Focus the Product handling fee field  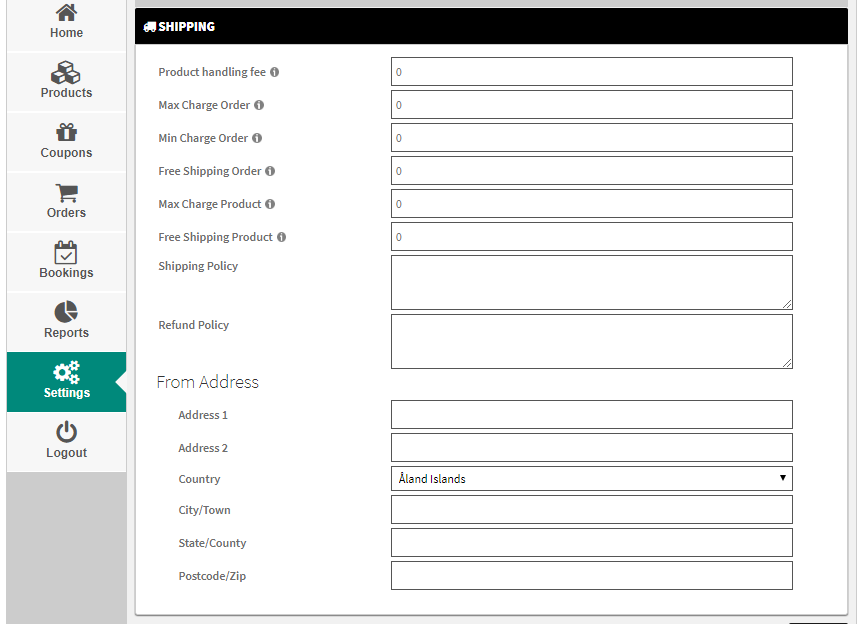point(592,72)
